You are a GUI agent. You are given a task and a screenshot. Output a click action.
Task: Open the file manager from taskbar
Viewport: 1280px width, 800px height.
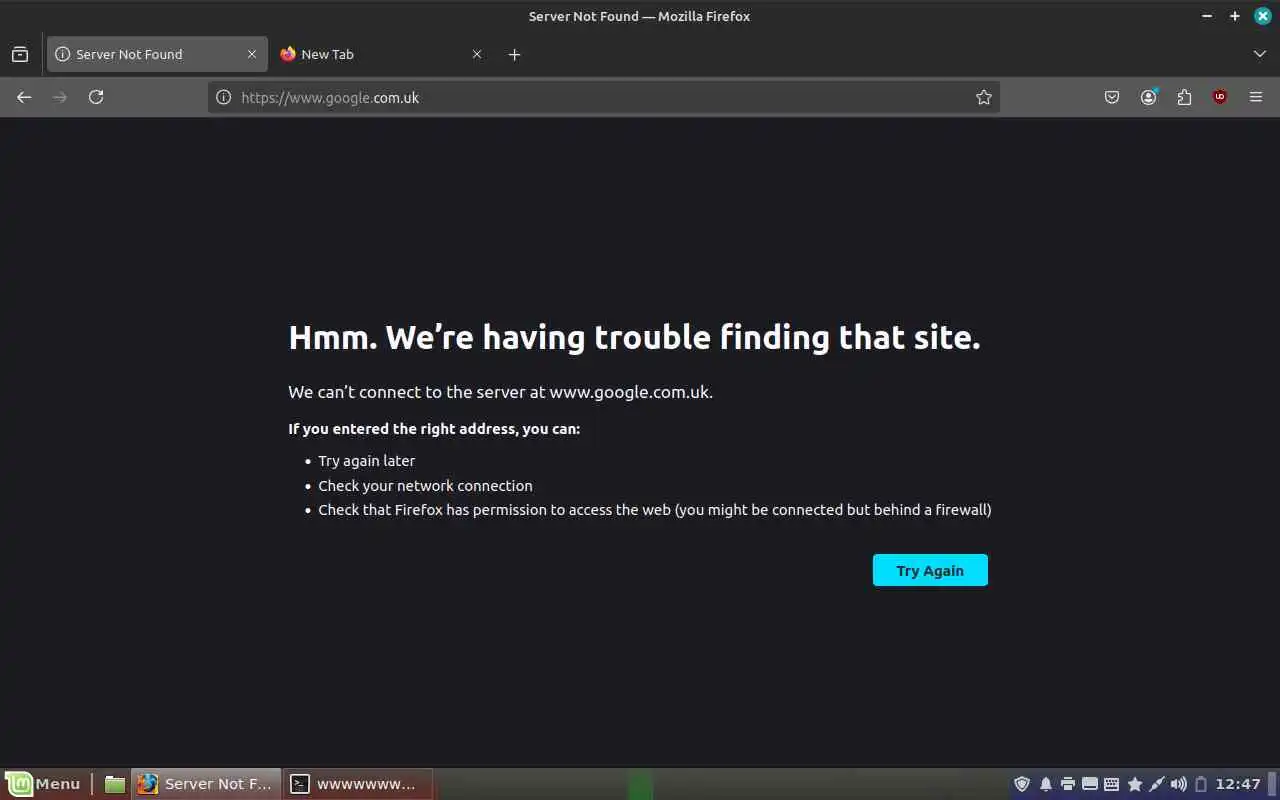coord(115,784)
